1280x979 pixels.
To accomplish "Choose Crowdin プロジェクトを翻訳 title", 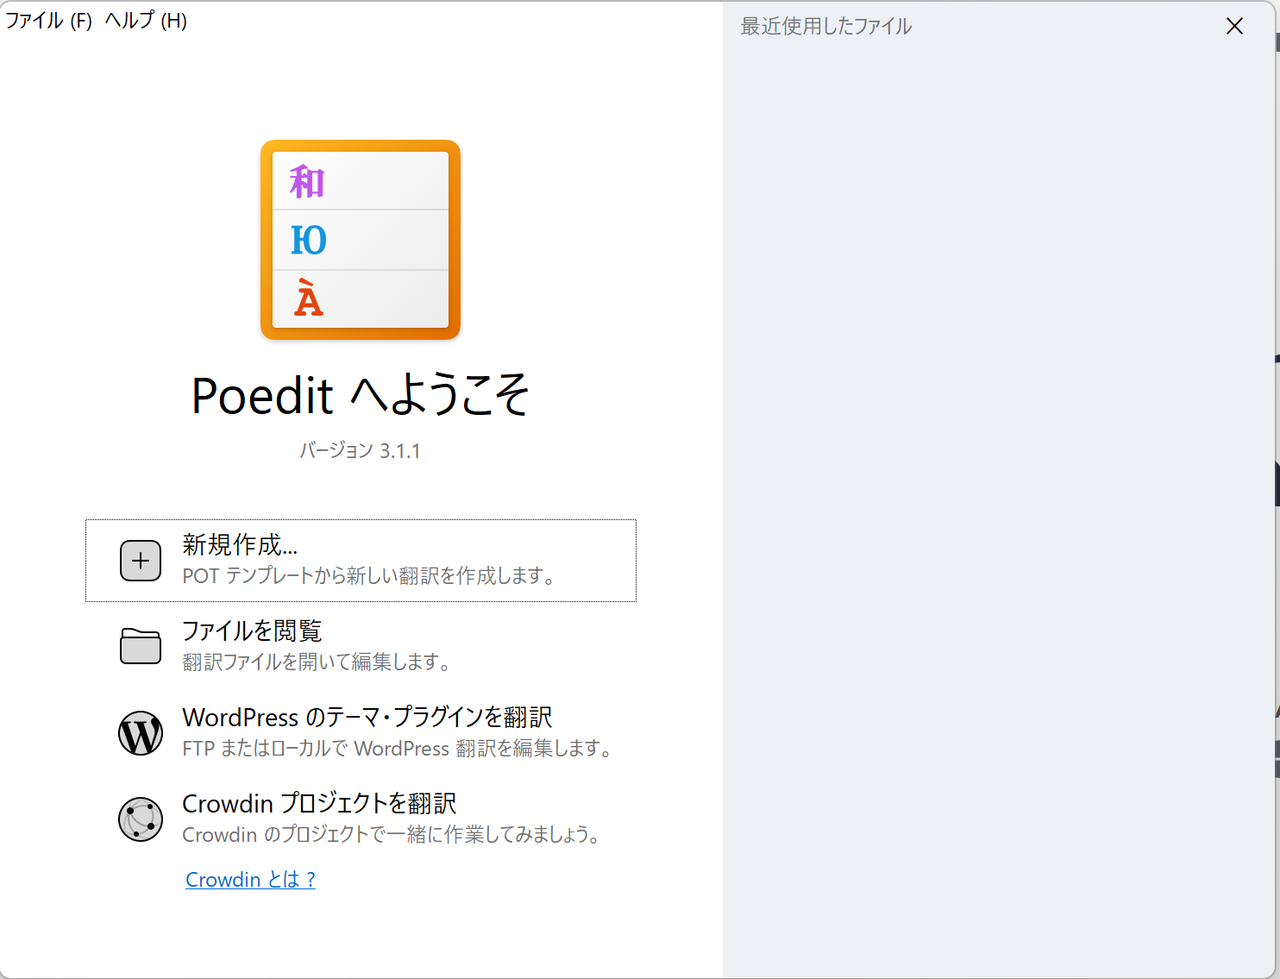I will (x=319, y=803).
